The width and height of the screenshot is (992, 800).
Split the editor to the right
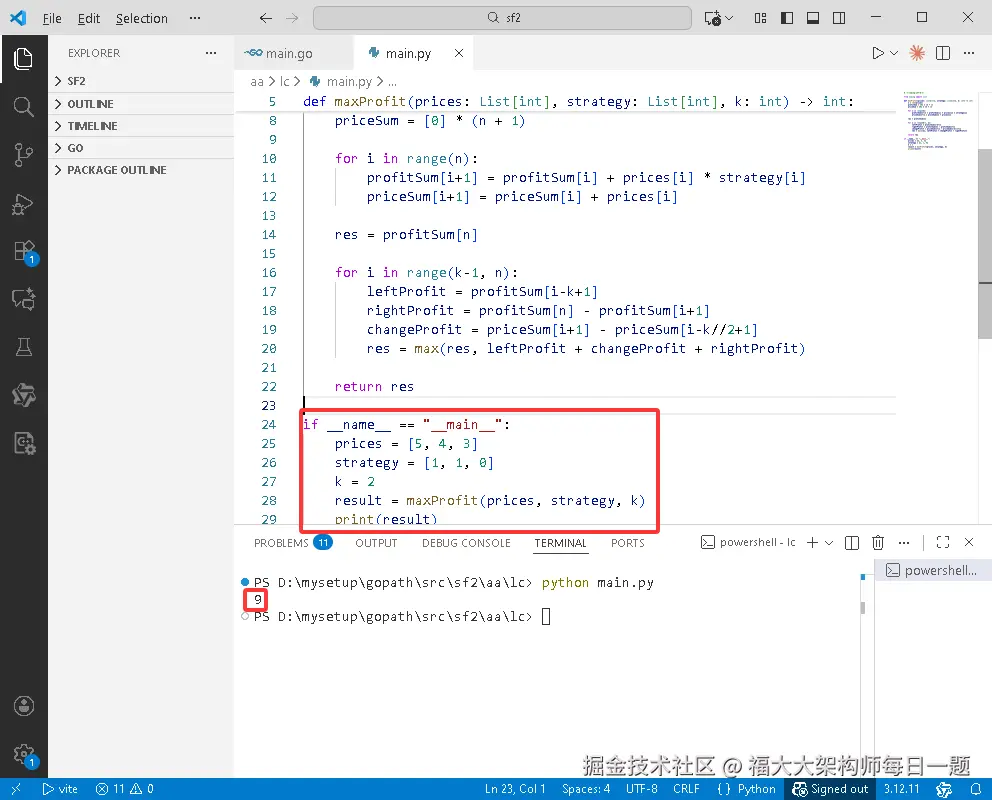tap(943, 53)
